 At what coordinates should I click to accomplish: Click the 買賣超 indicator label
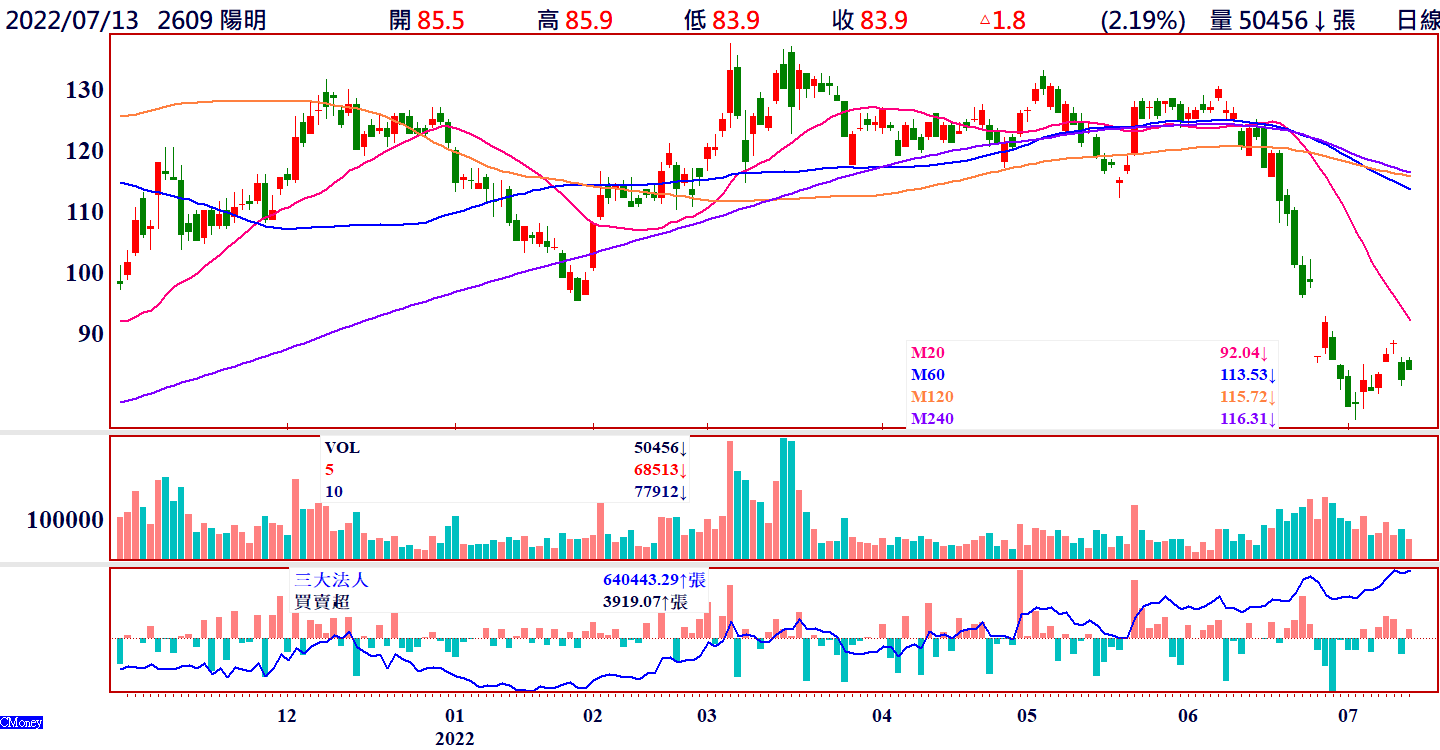323,602
